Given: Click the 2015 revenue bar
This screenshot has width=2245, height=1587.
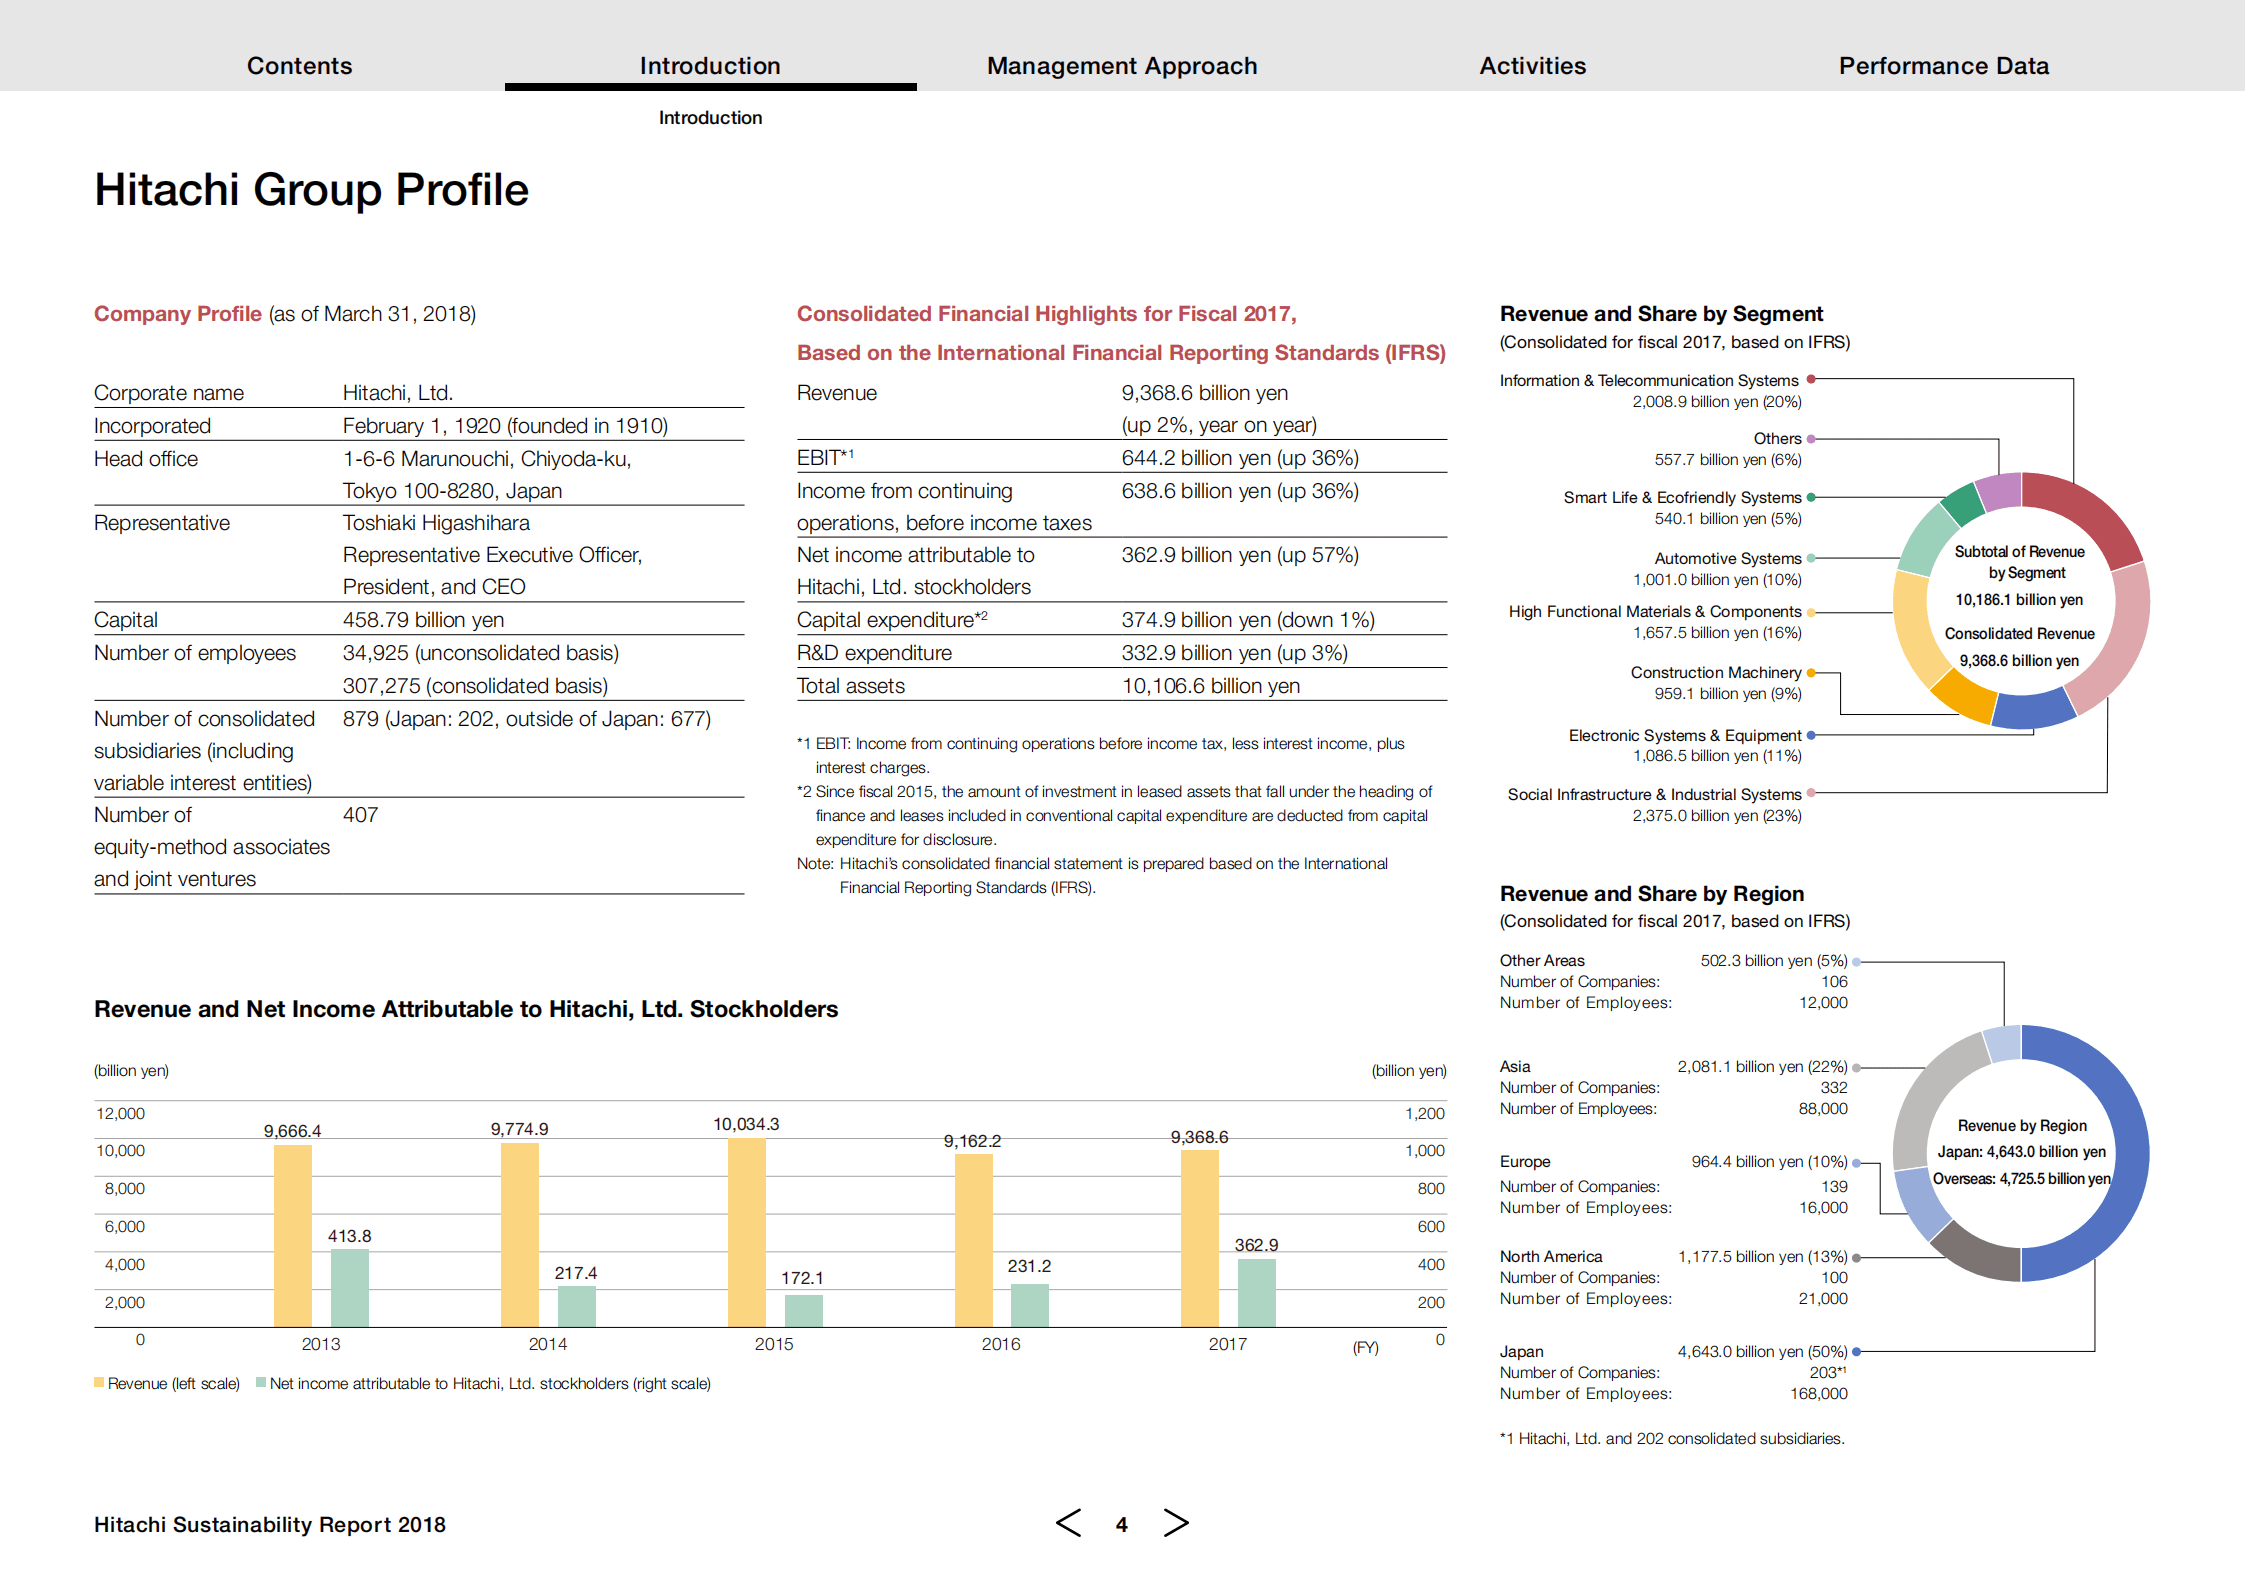Looking at the screenshot, I should click(746, 1232).
